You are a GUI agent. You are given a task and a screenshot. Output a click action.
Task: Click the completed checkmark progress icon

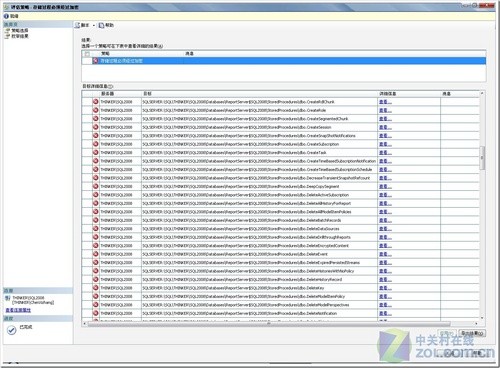12,330
